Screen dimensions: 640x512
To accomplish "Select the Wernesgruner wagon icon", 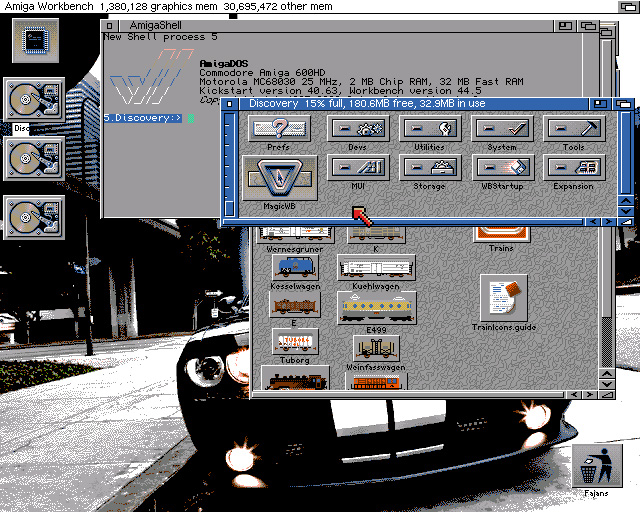I will click(295, 234).
